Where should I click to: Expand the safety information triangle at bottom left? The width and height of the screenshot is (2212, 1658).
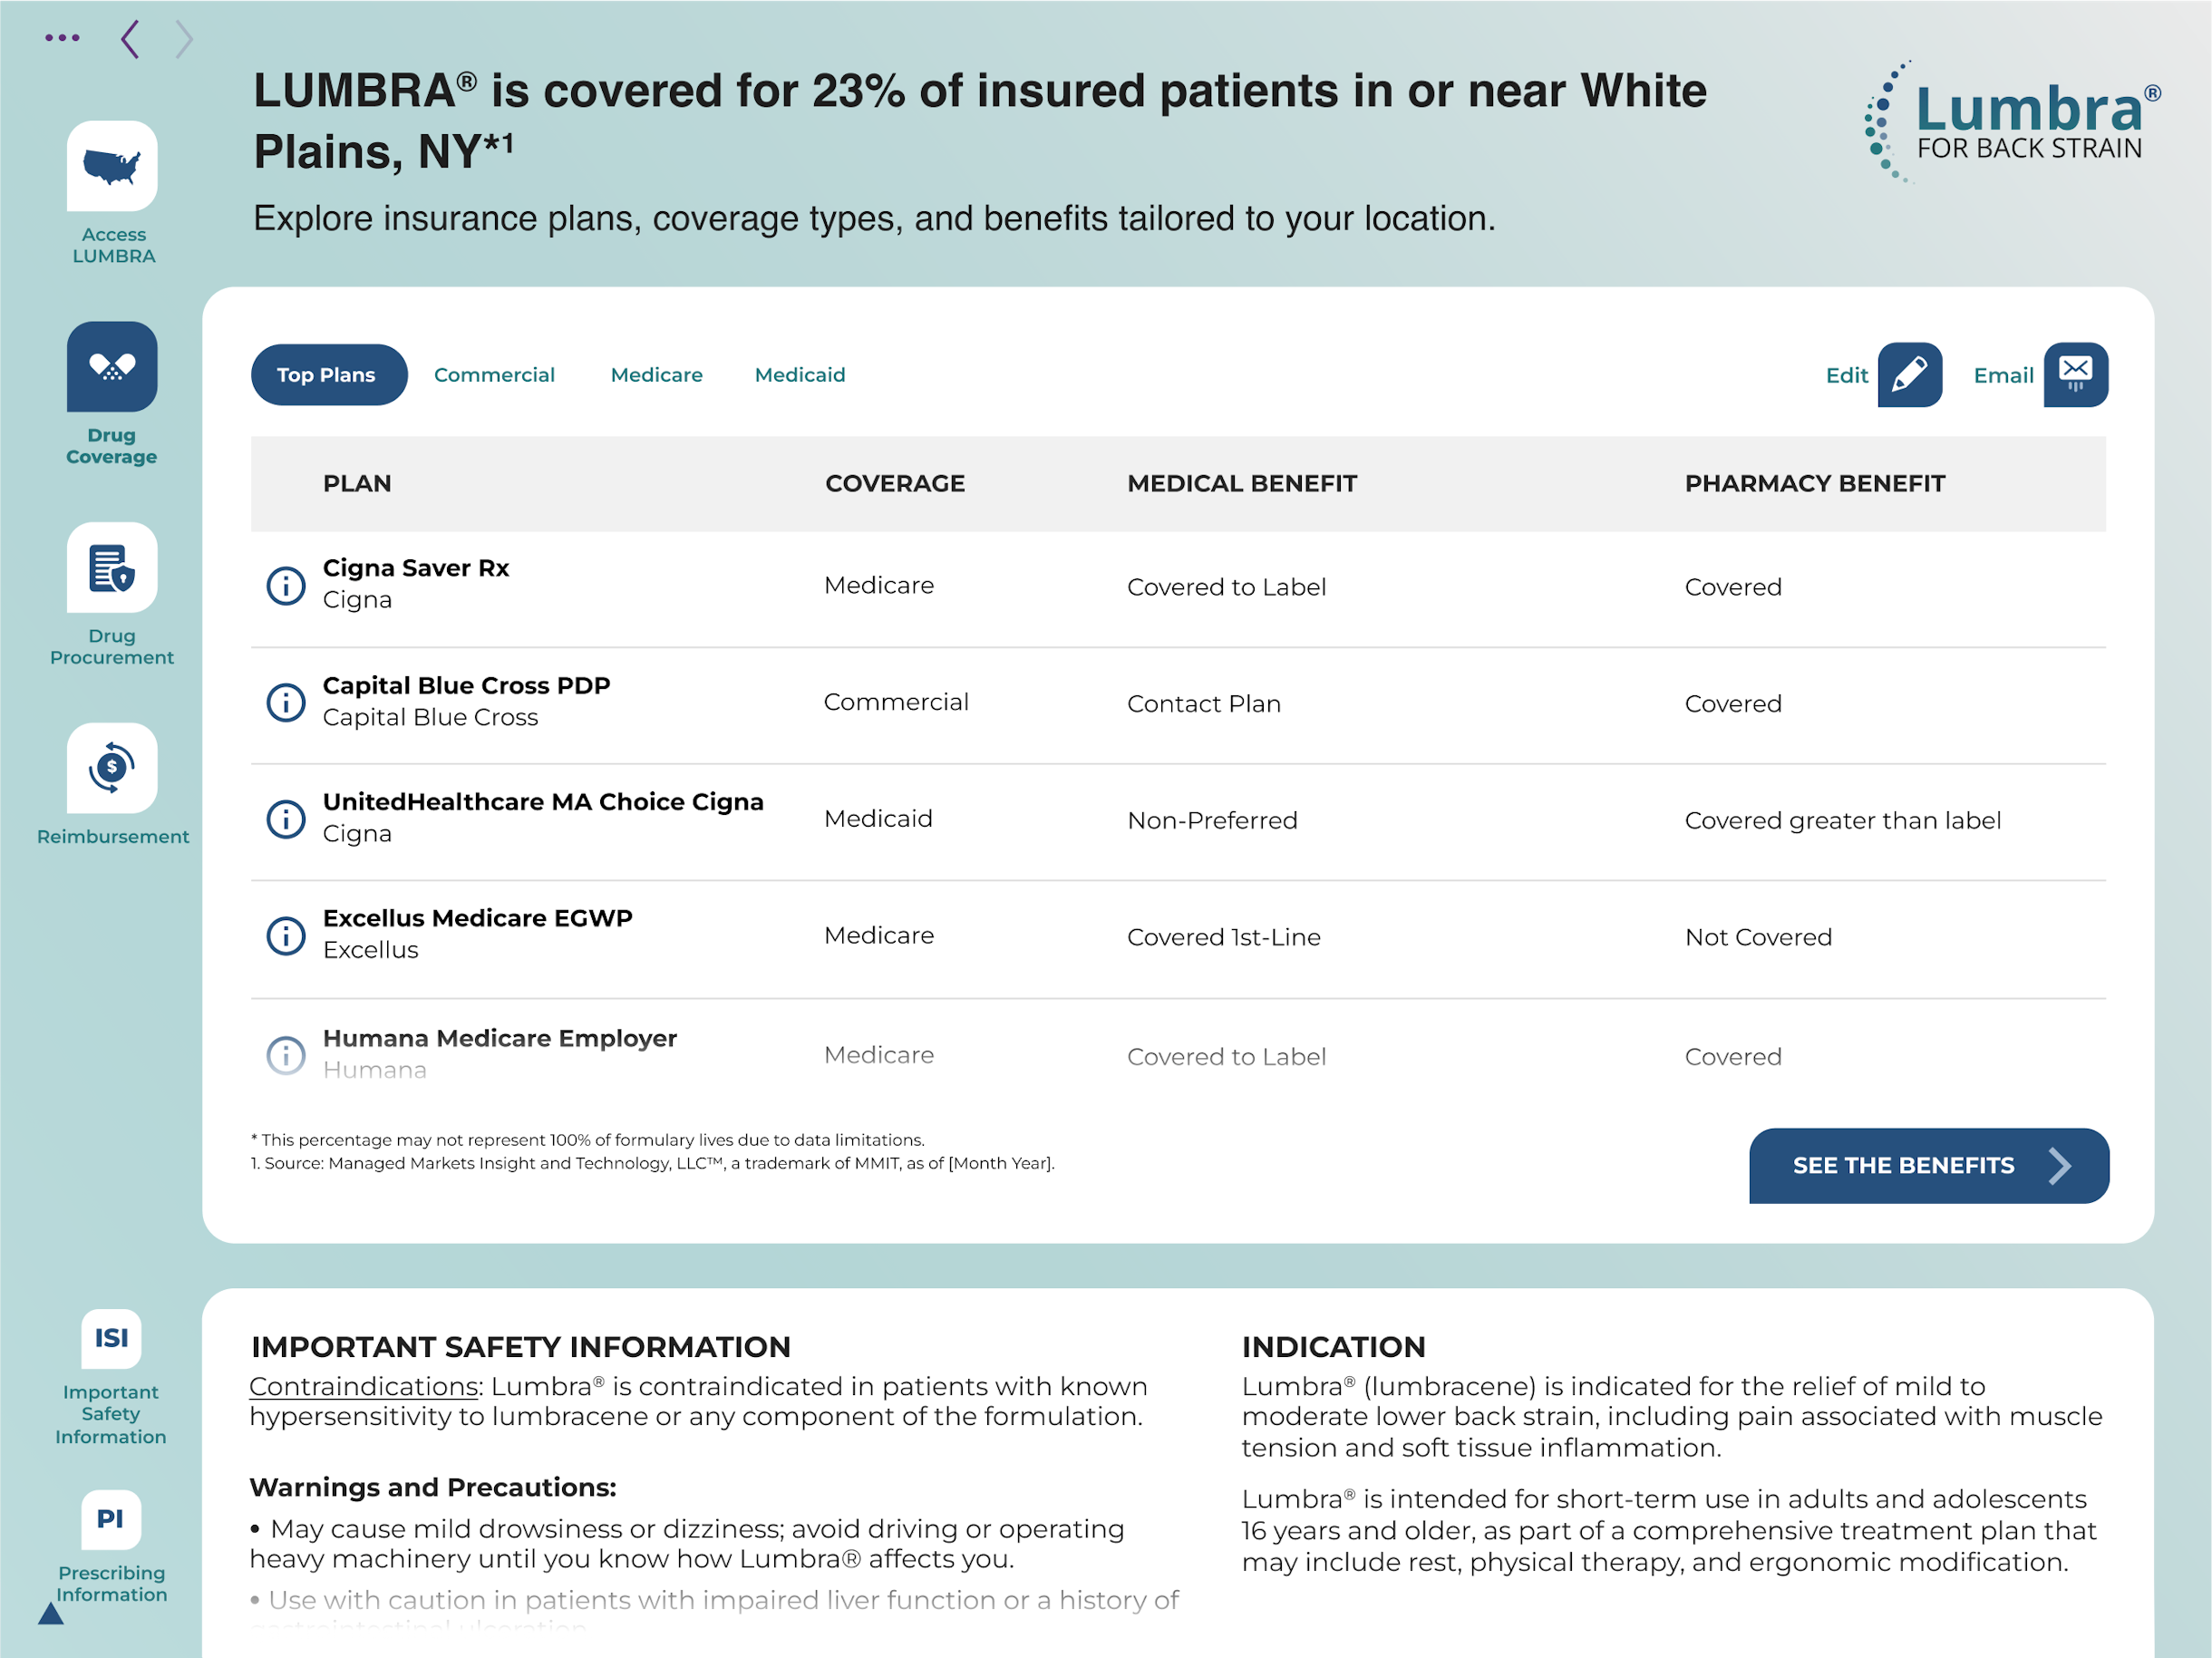[51, 1613]
